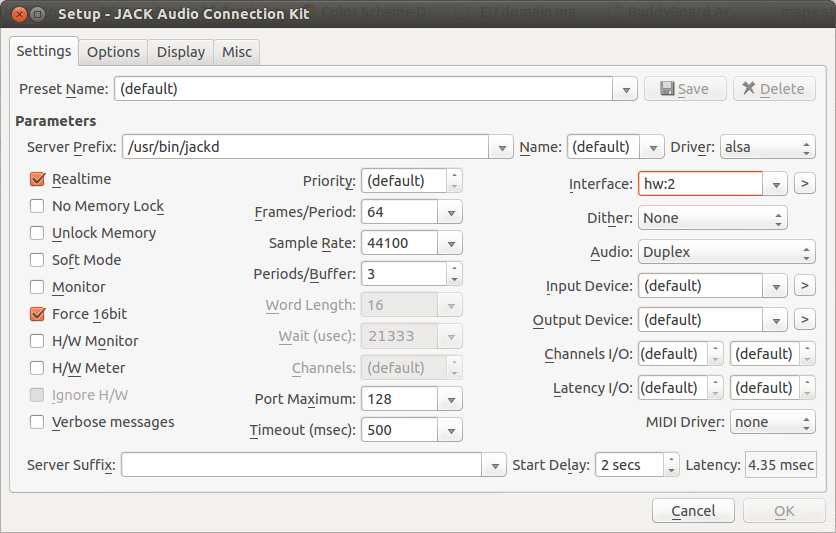836x533 pixels.
Task: Click the Latency 4.35 msec value
Action: click(781, 465)
